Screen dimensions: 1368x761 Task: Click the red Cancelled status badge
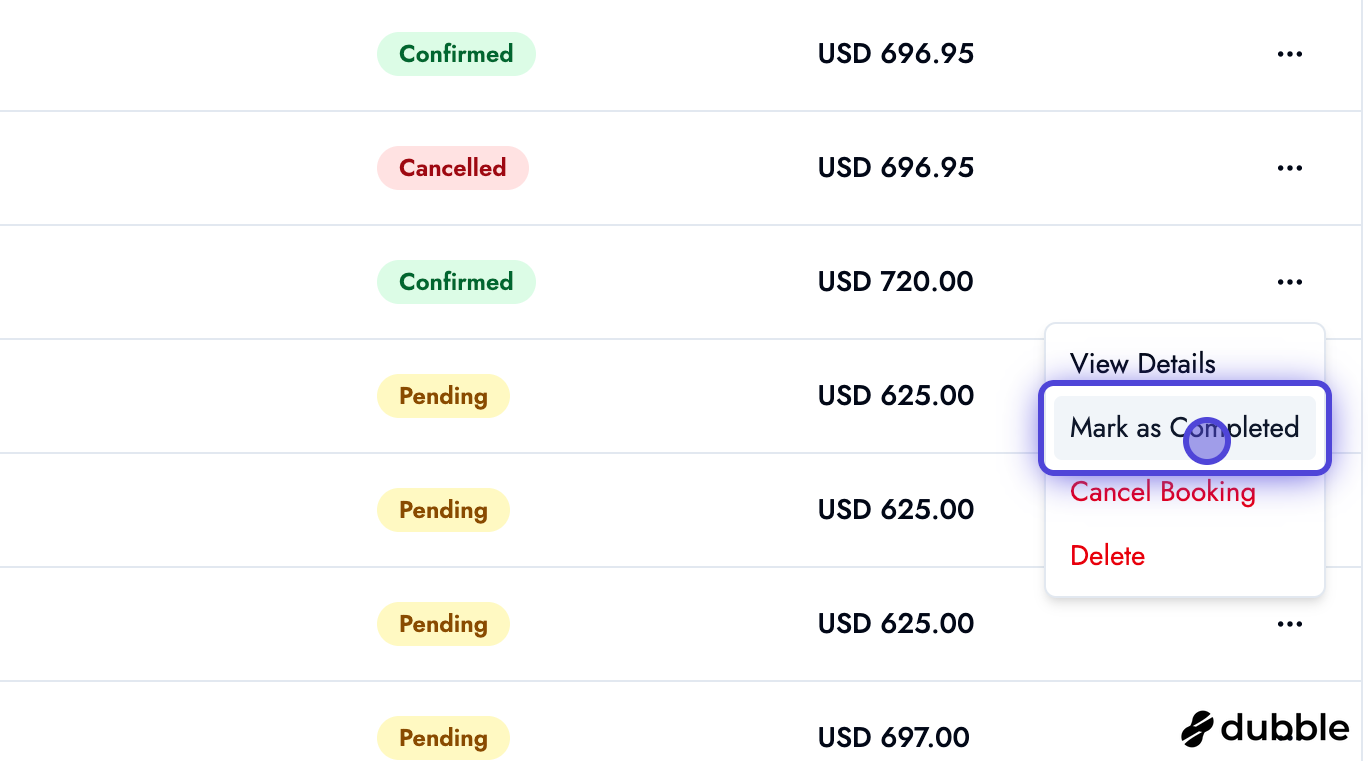[x=452, y=168]
